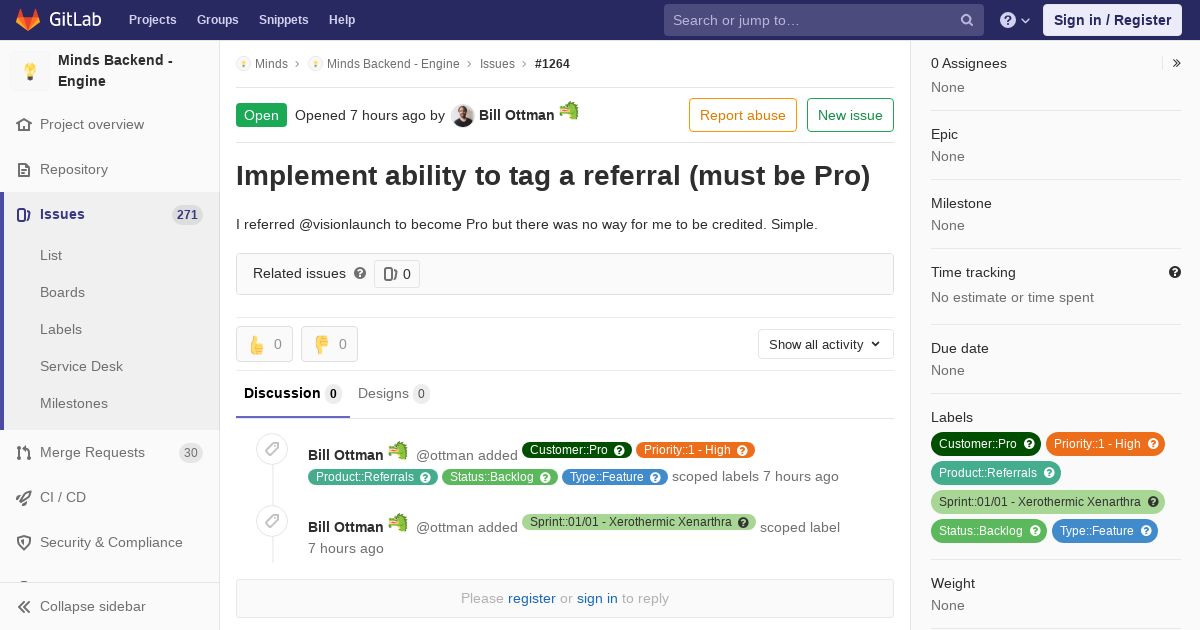1200x630 pixels.
Task: Click the merge requests count badge 30
Action: click(190, 453)
